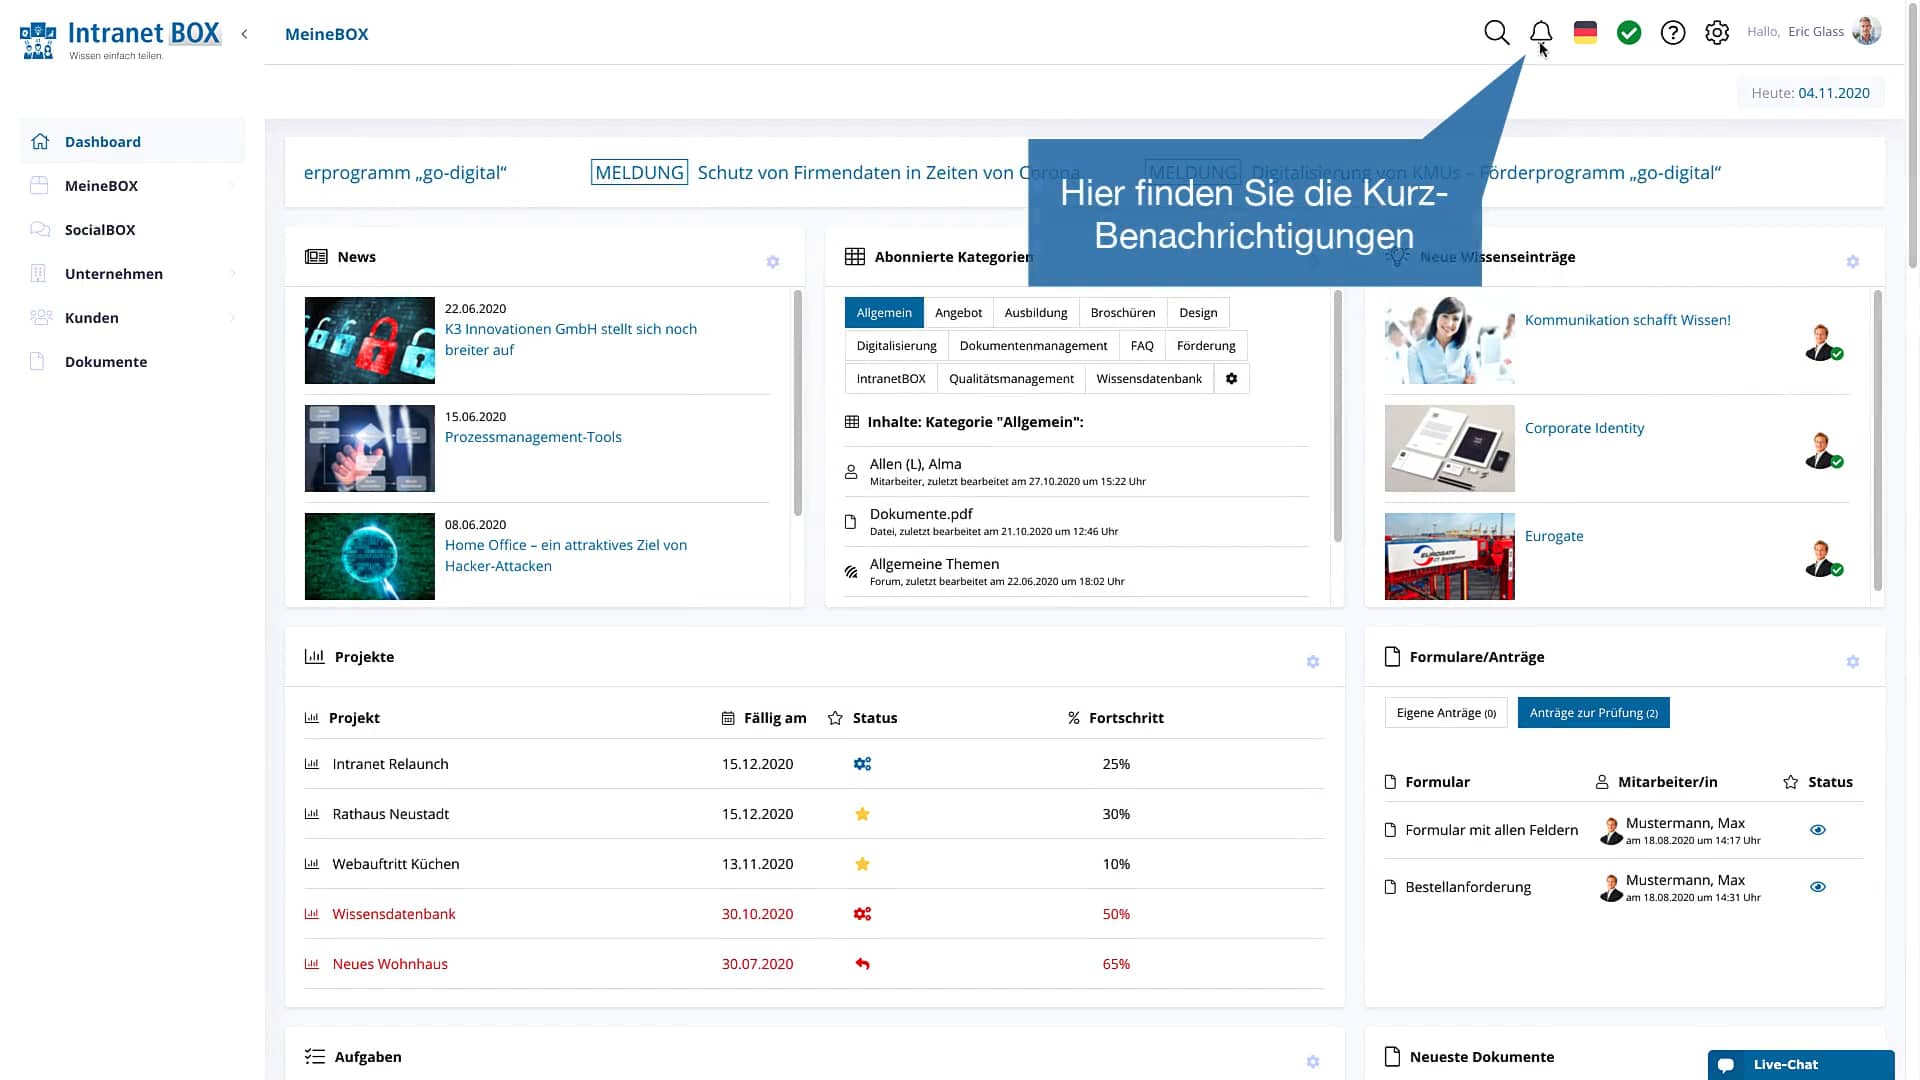
Task: Show Eigene Anträge (0) tab
Action: pyautogui.click(x=1446, y=712)
